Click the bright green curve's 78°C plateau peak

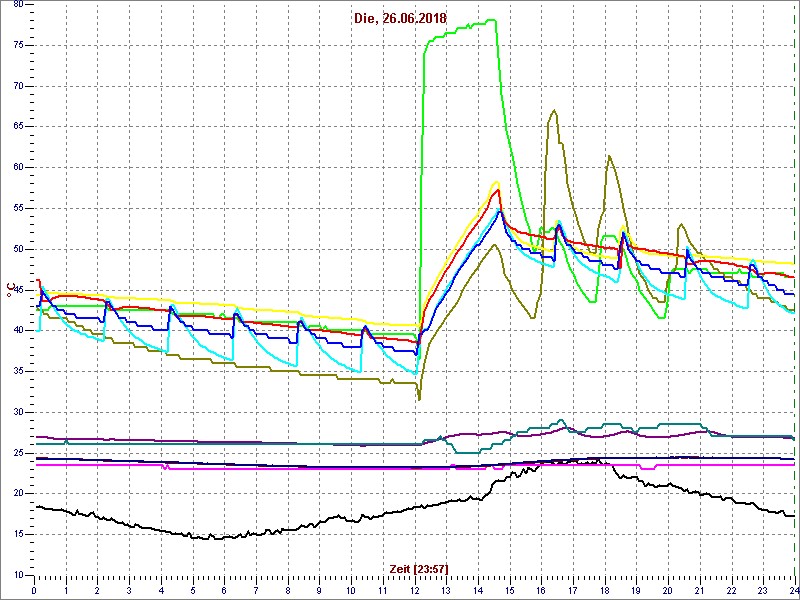[x=492, y=20]
